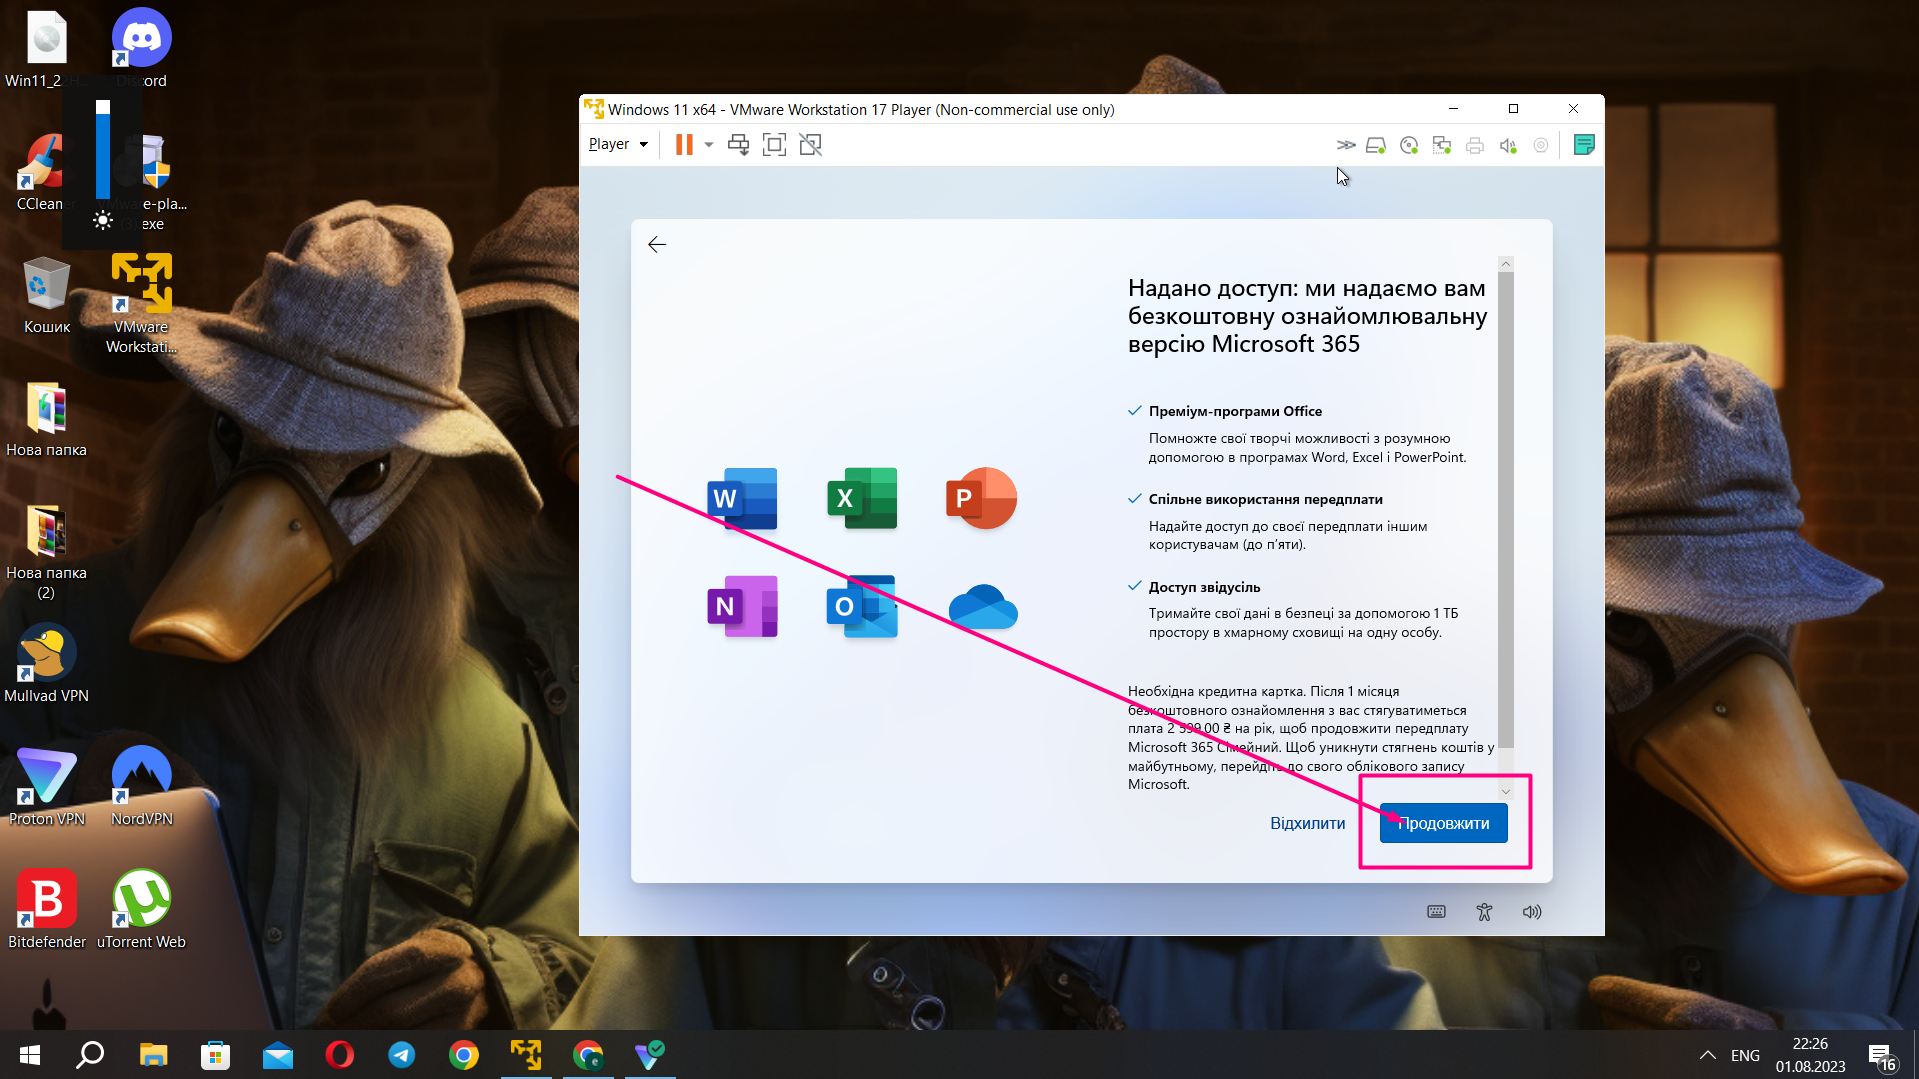Open Opera browser from taskbar
The image size is (1919, 1079).
(x=340, y=1055)
